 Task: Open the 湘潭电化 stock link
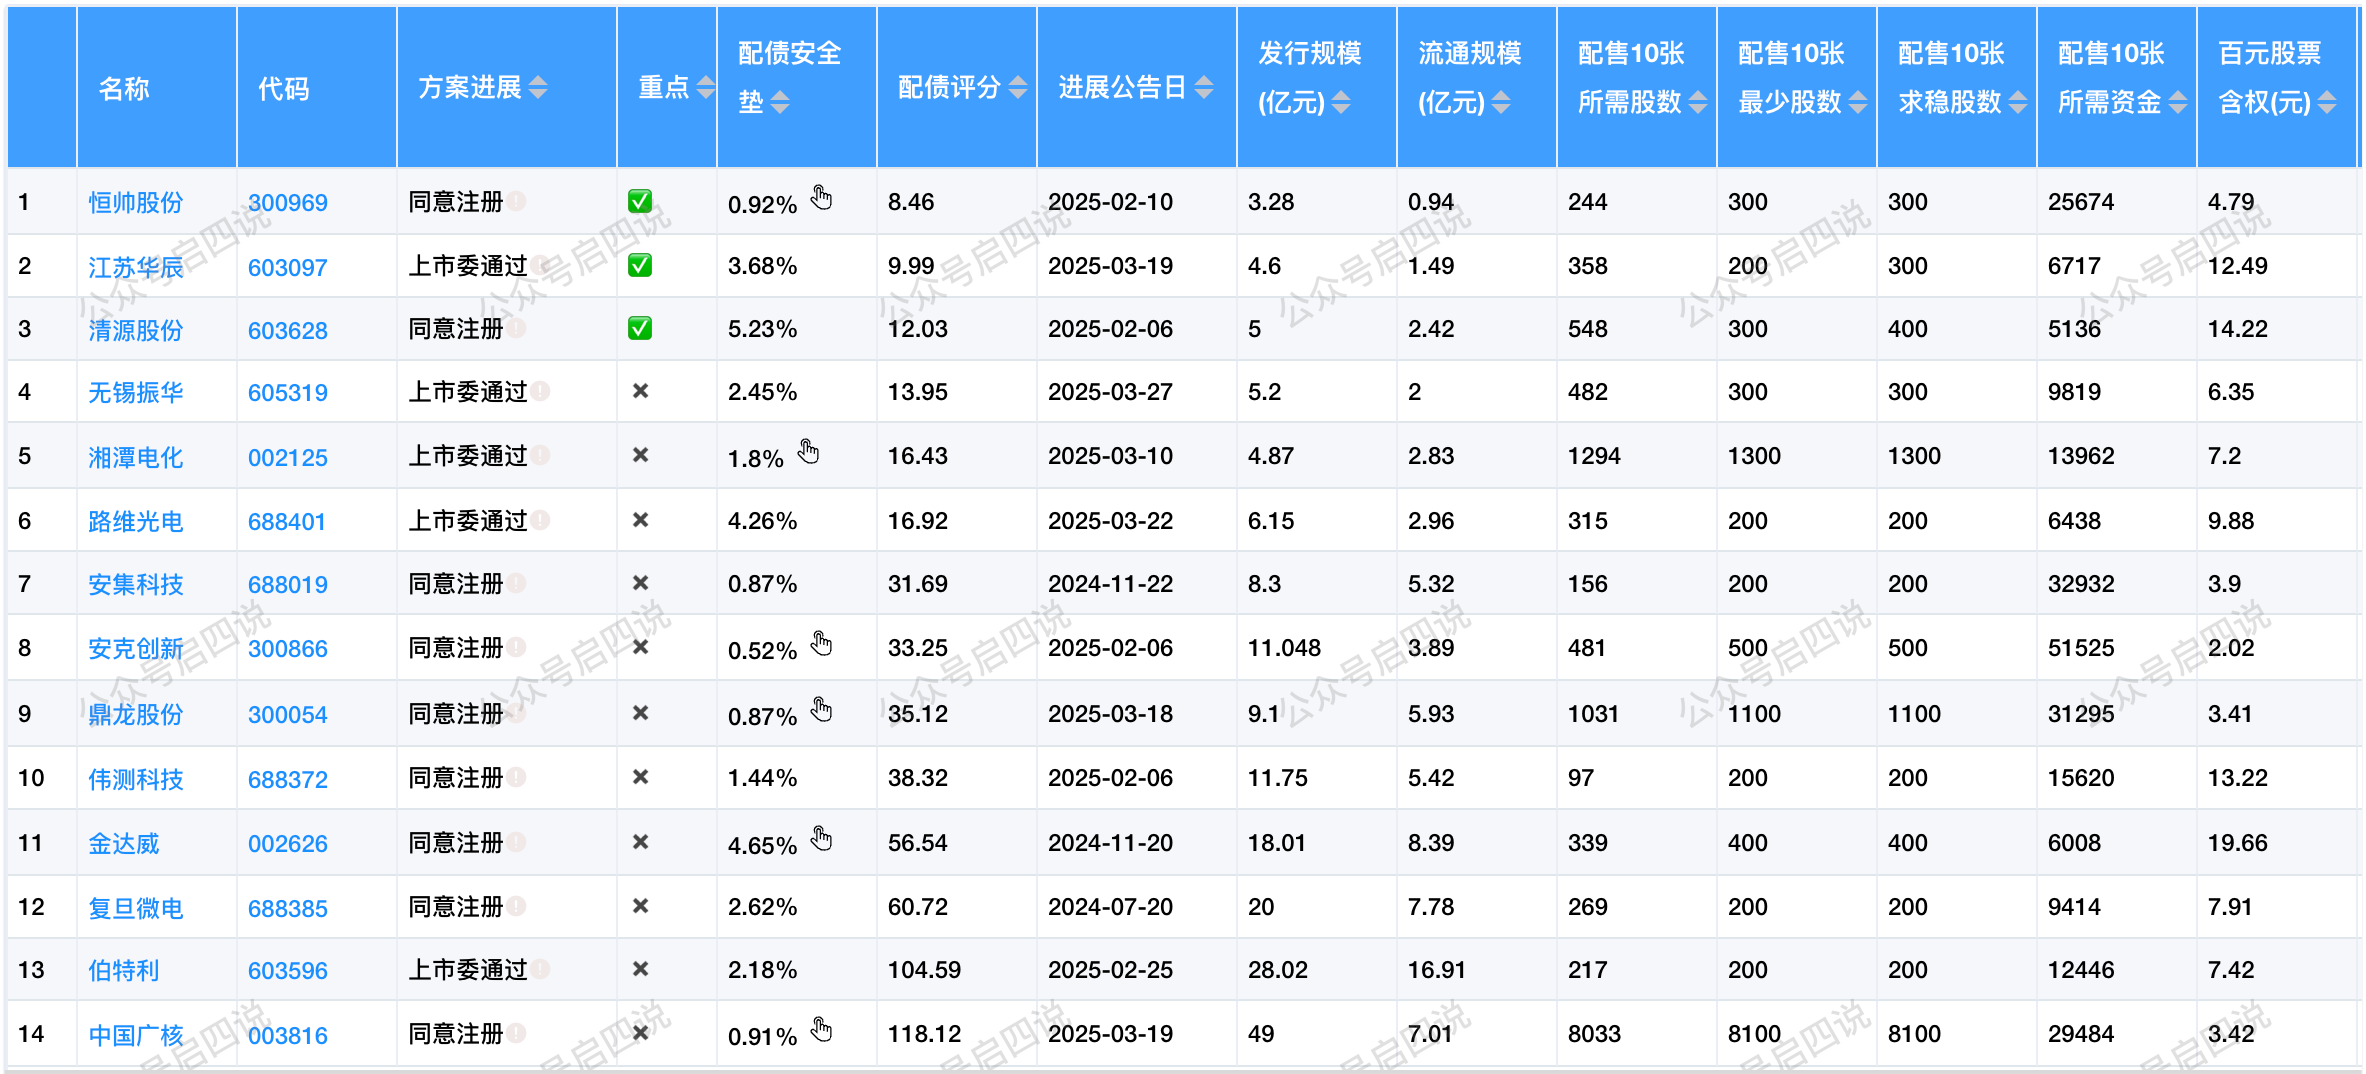pyautogui.click(x=135, y=457)
